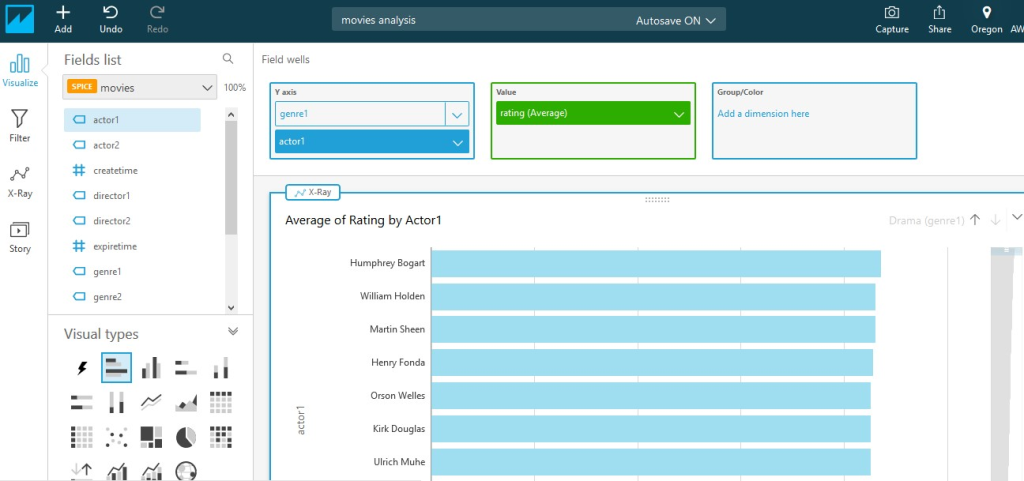Viewport: 1024px width, 481px height.
Task: Select the clustered bar combo chart type
Action: point(116,471)
